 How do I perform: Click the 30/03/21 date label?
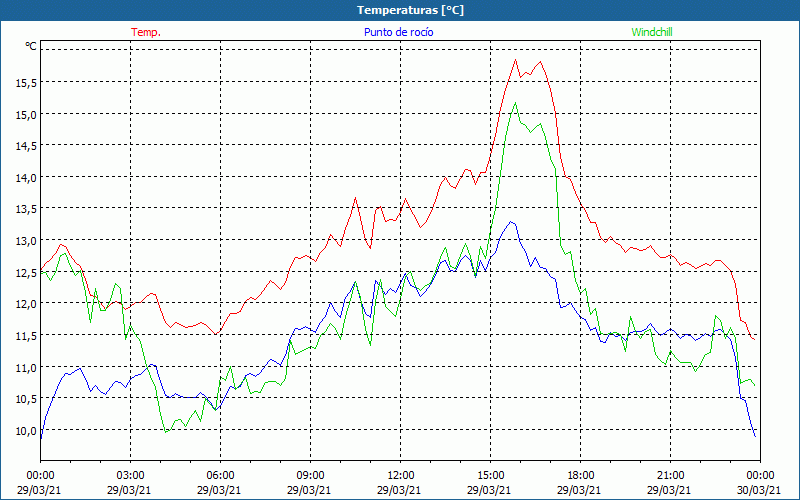tap(759, 490)
